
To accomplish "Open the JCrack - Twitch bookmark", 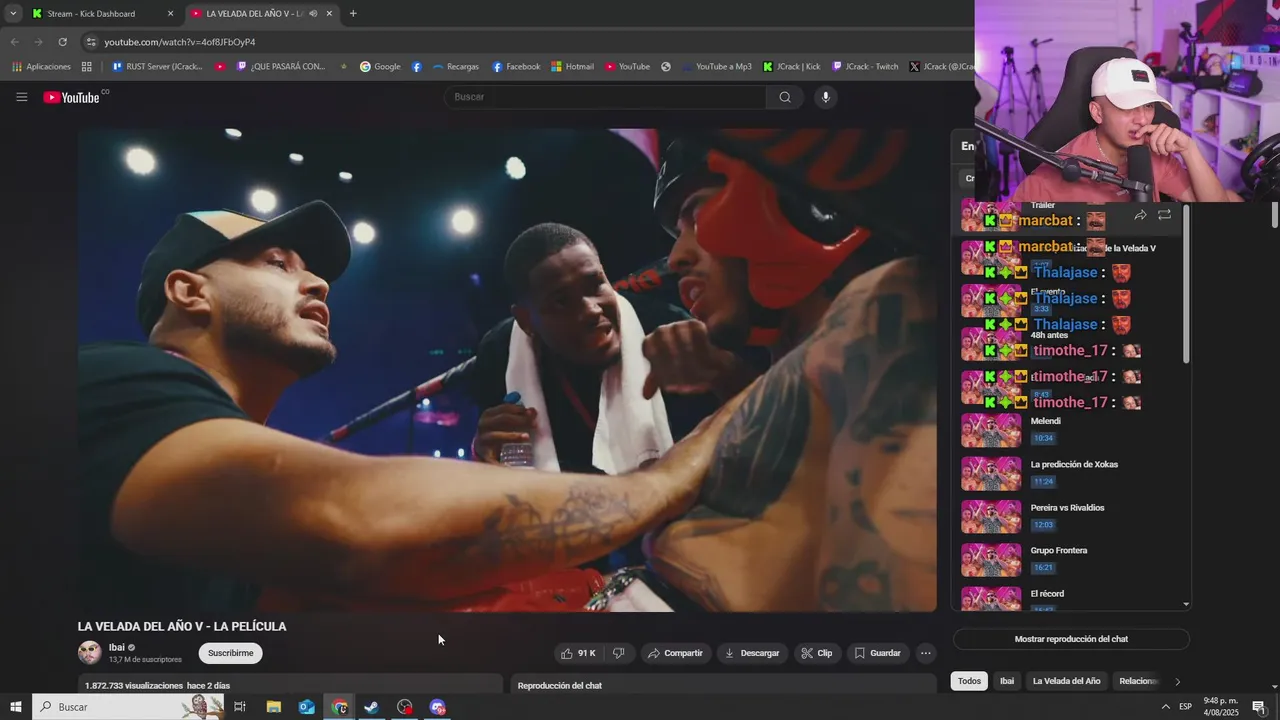I will point(865,67).
